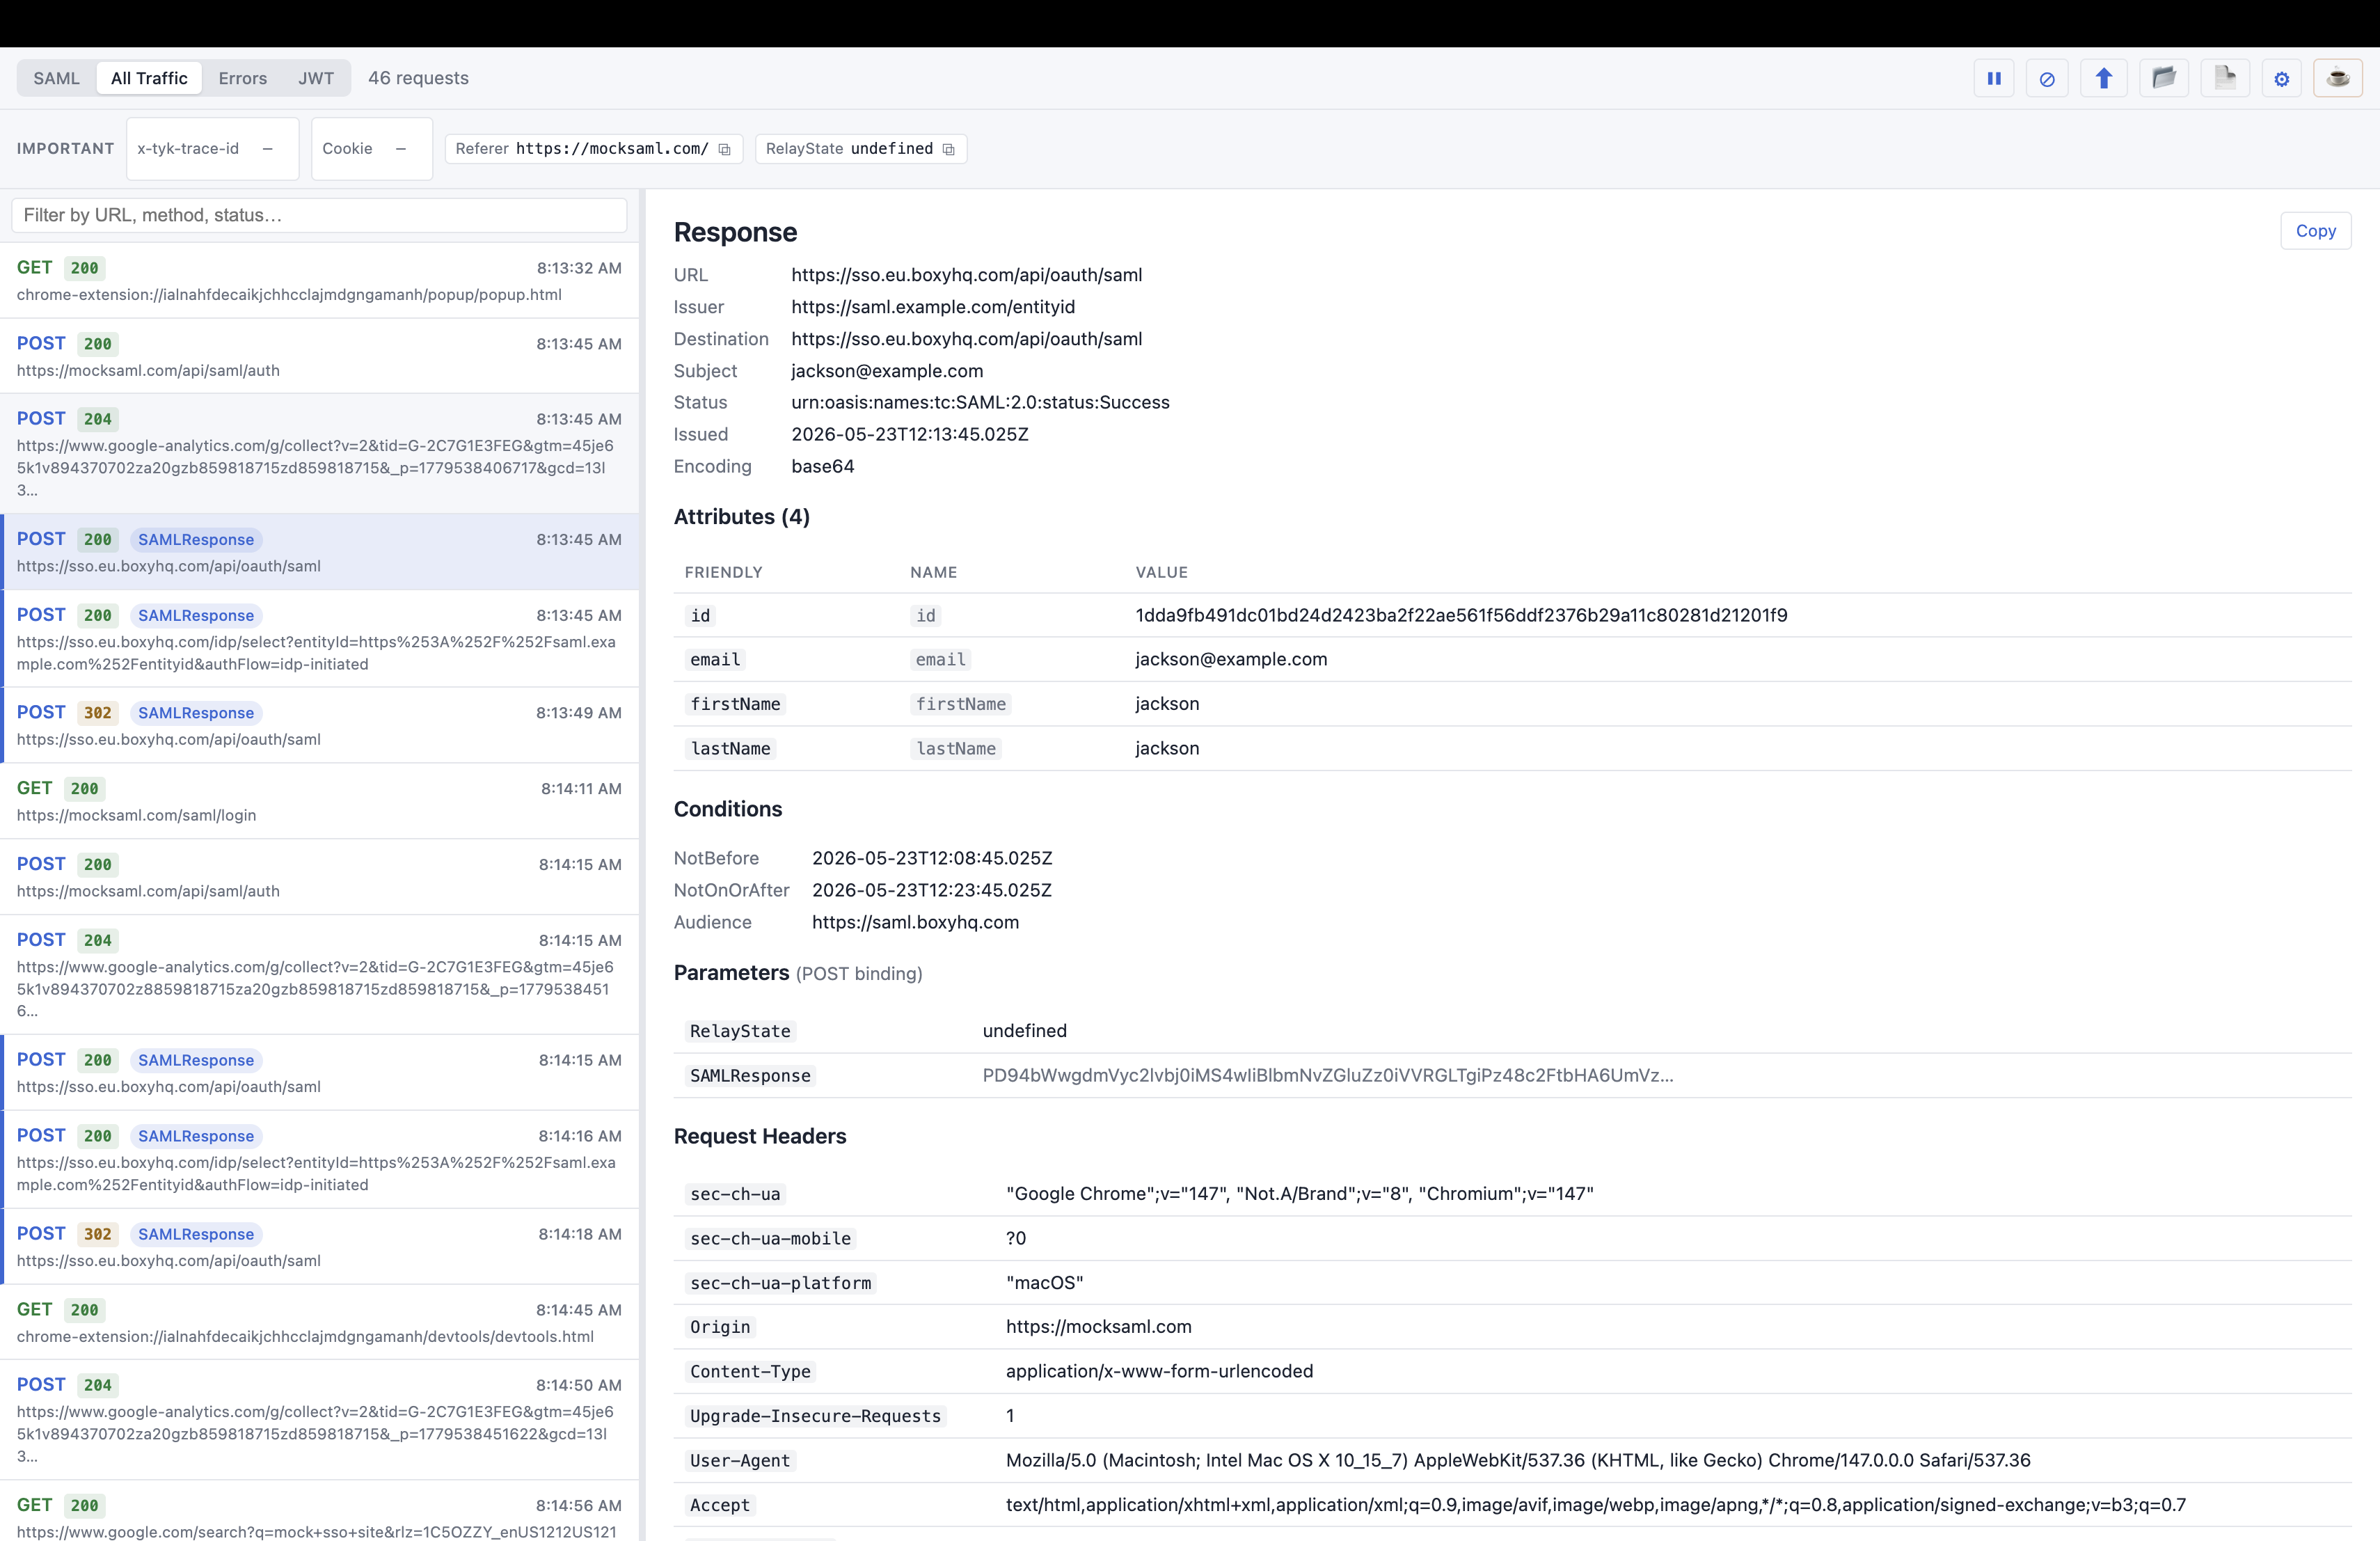The image size is (2380, 1541).
Task: Select the GET google.com/search request at 8:14:56 AM
Action: point(319,1511)
